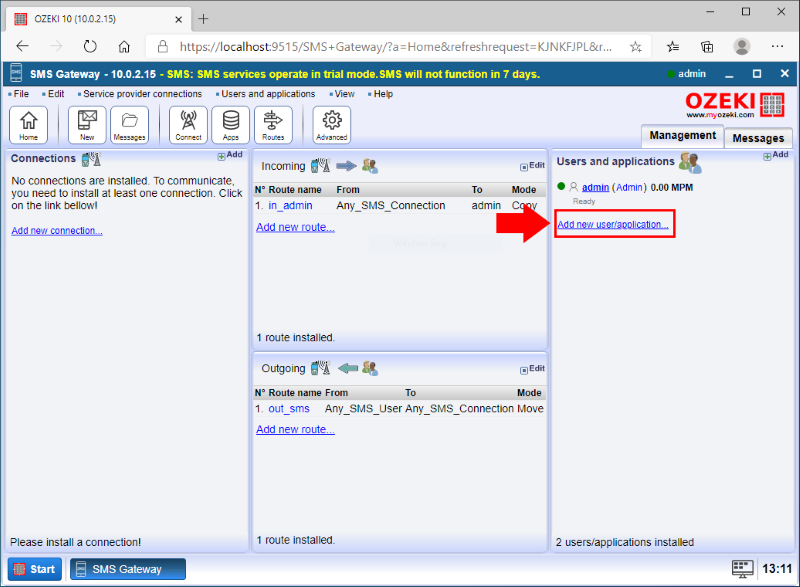This screenshot has width=800, height=587.
Task: Click Add new route under Outgoing
Action: (295, 429)
